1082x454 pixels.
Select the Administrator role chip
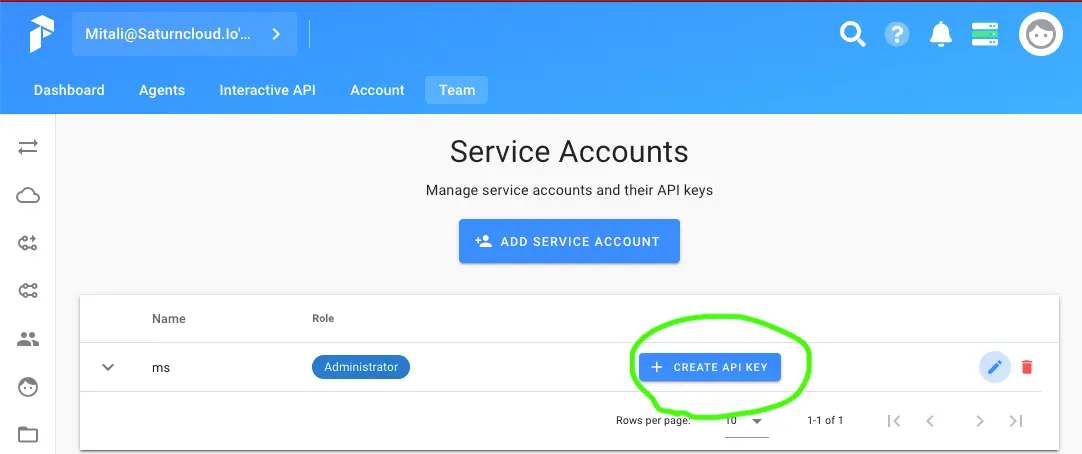361,367
